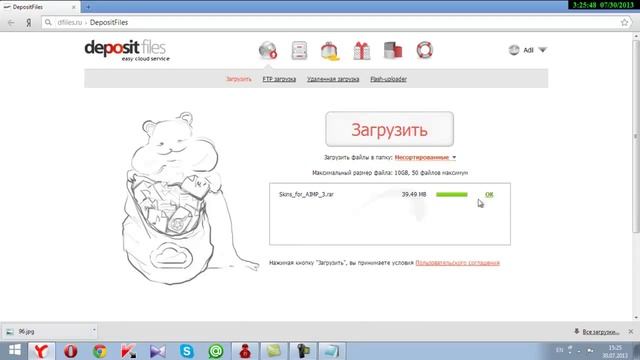Open the FTP загрузка tab
Screen dimensions: 640x360
pos(279,79)
